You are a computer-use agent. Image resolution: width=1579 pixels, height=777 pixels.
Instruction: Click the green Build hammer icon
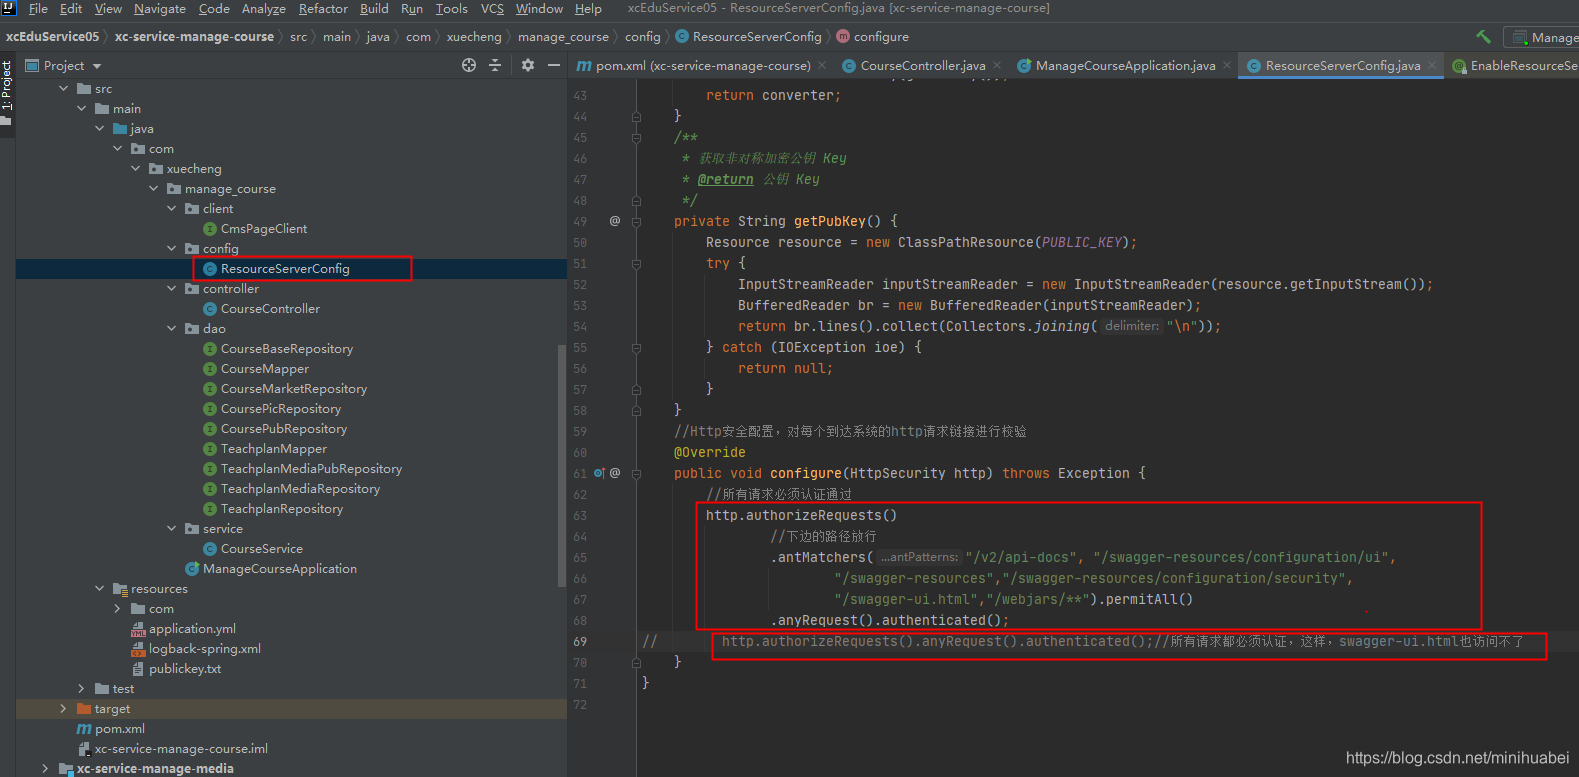(x=1483, y=37)
